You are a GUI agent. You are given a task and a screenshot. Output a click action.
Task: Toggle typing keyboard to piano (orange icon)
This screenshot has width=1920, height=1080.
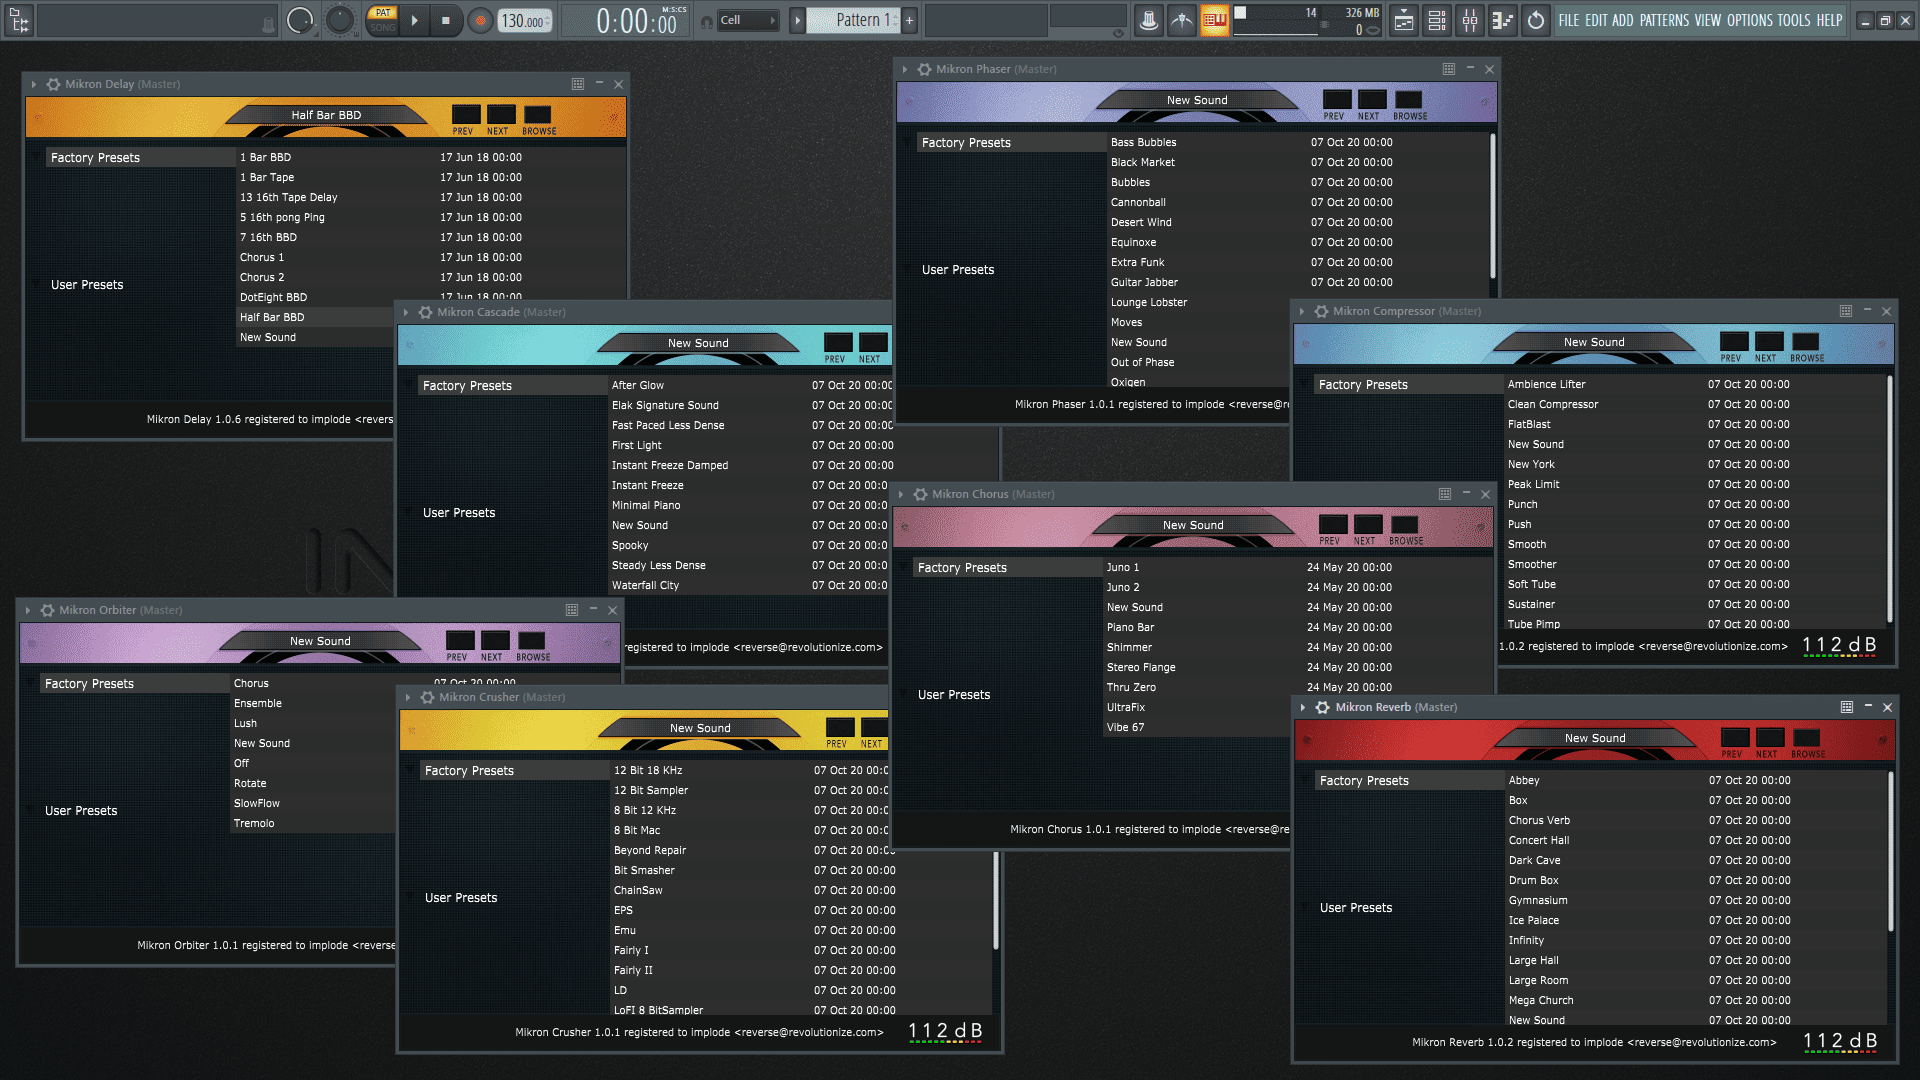tap(1214, 20)
